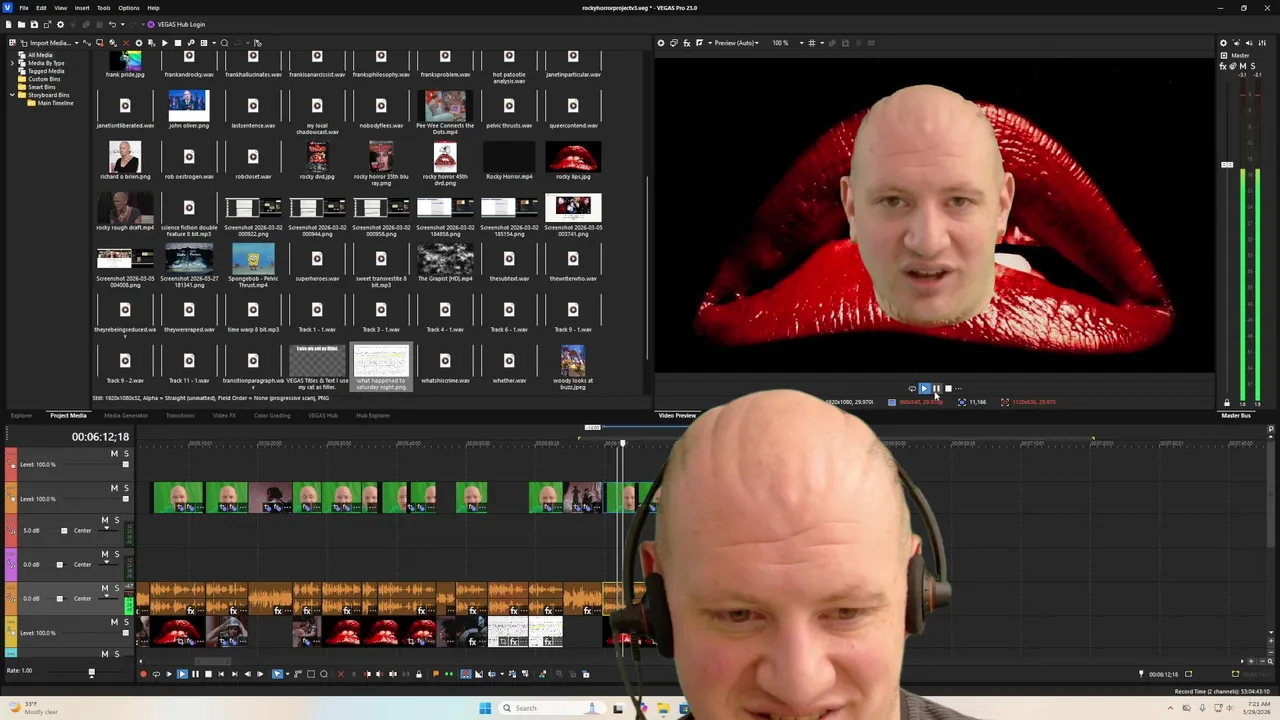This screenshot has width=1280, height=720.
Task: Toggle snapping in timeline toolbar
Action: (466, 674)
